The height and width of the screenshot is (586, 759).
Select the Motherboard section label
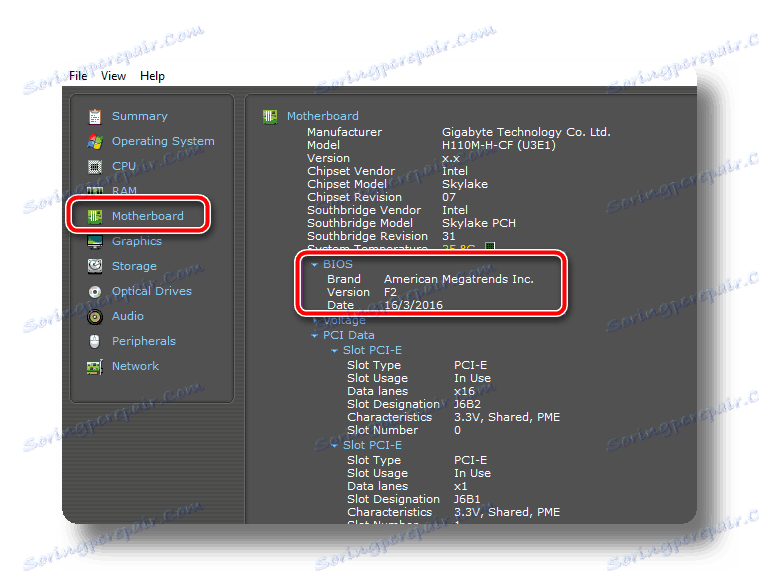(148, 216)
